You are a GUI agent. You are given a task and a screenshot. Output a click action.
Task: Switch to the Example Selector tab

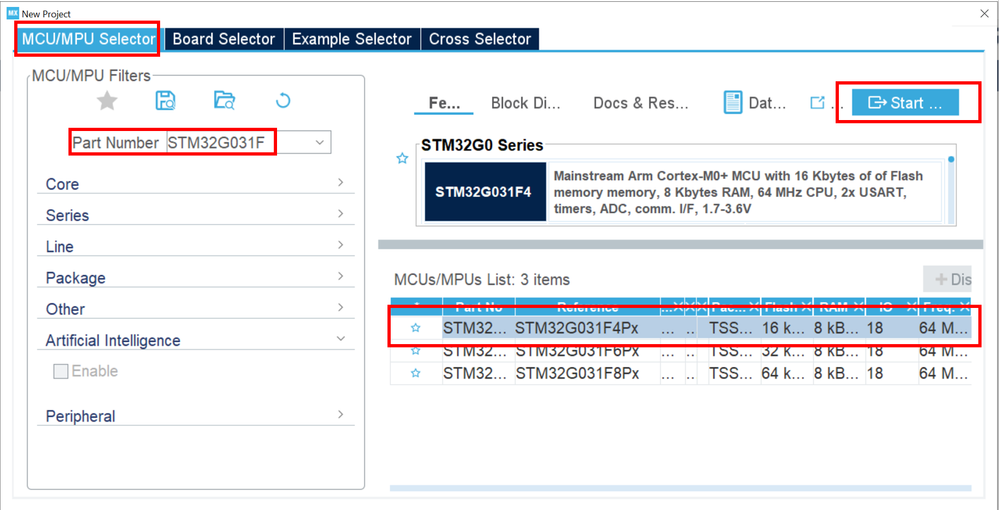point(352,39)
